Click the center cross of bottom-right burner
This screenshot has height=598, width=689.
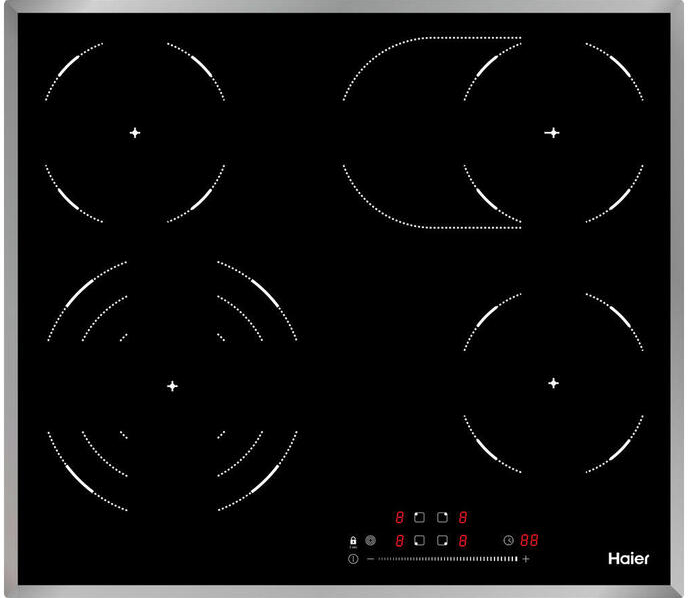tap(553, 383)
